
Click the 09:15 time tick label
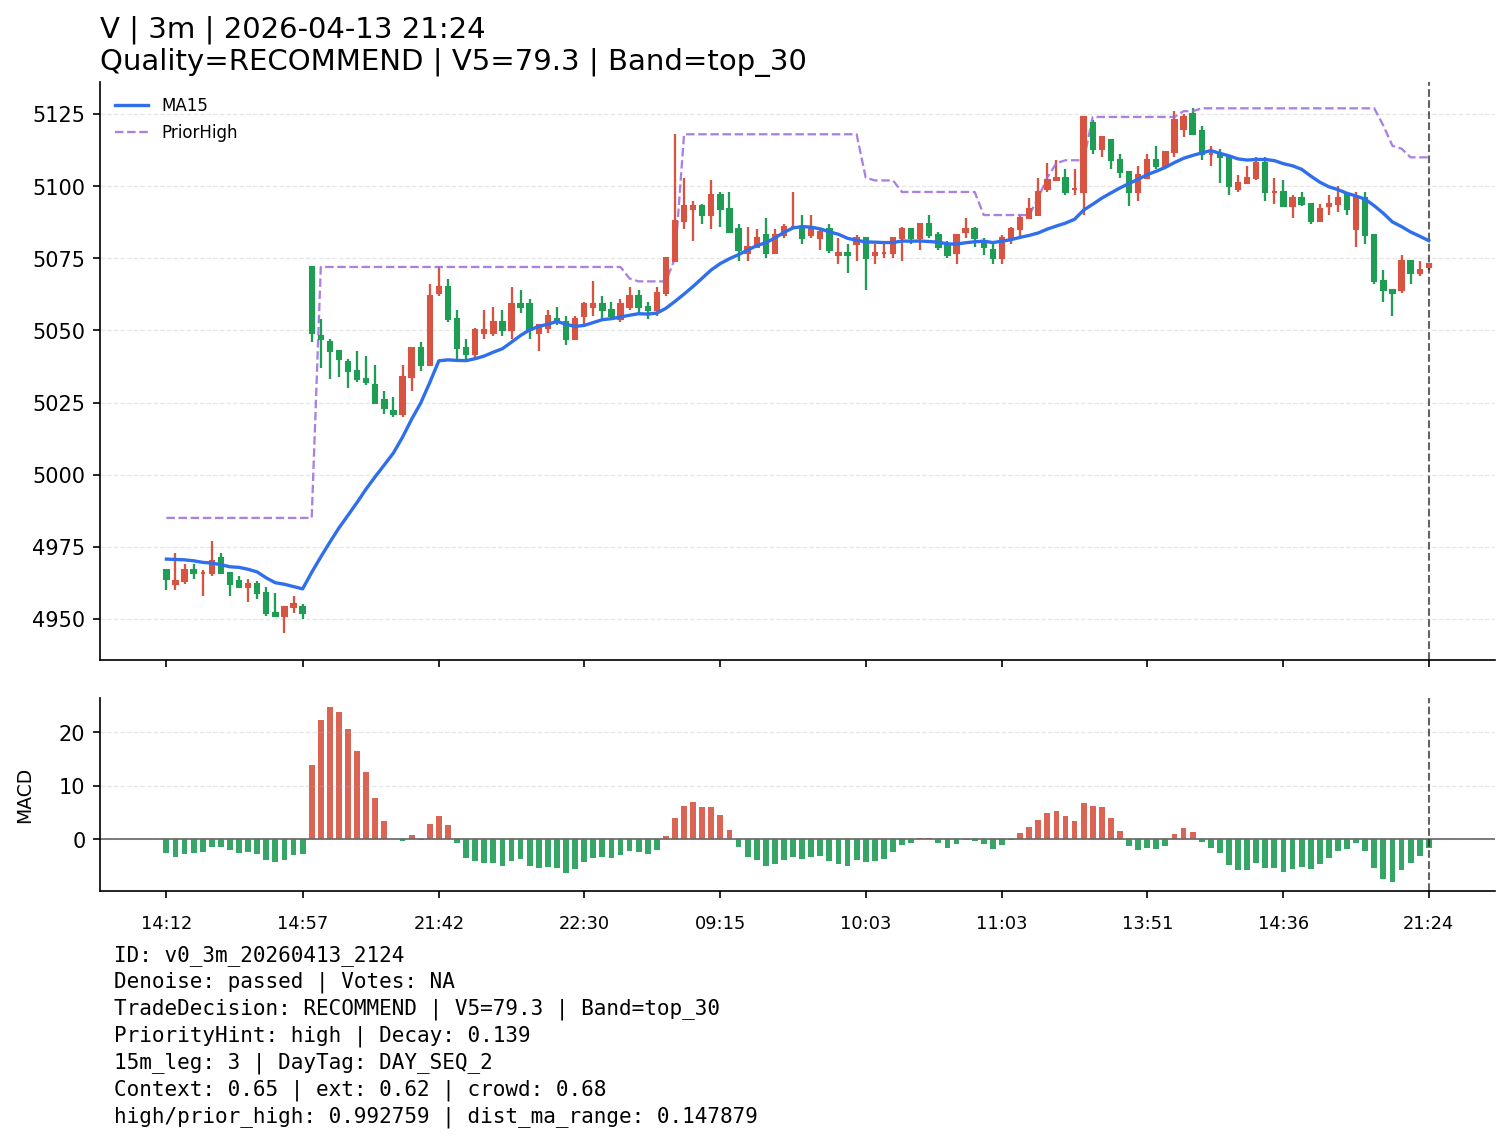[720, 923]
